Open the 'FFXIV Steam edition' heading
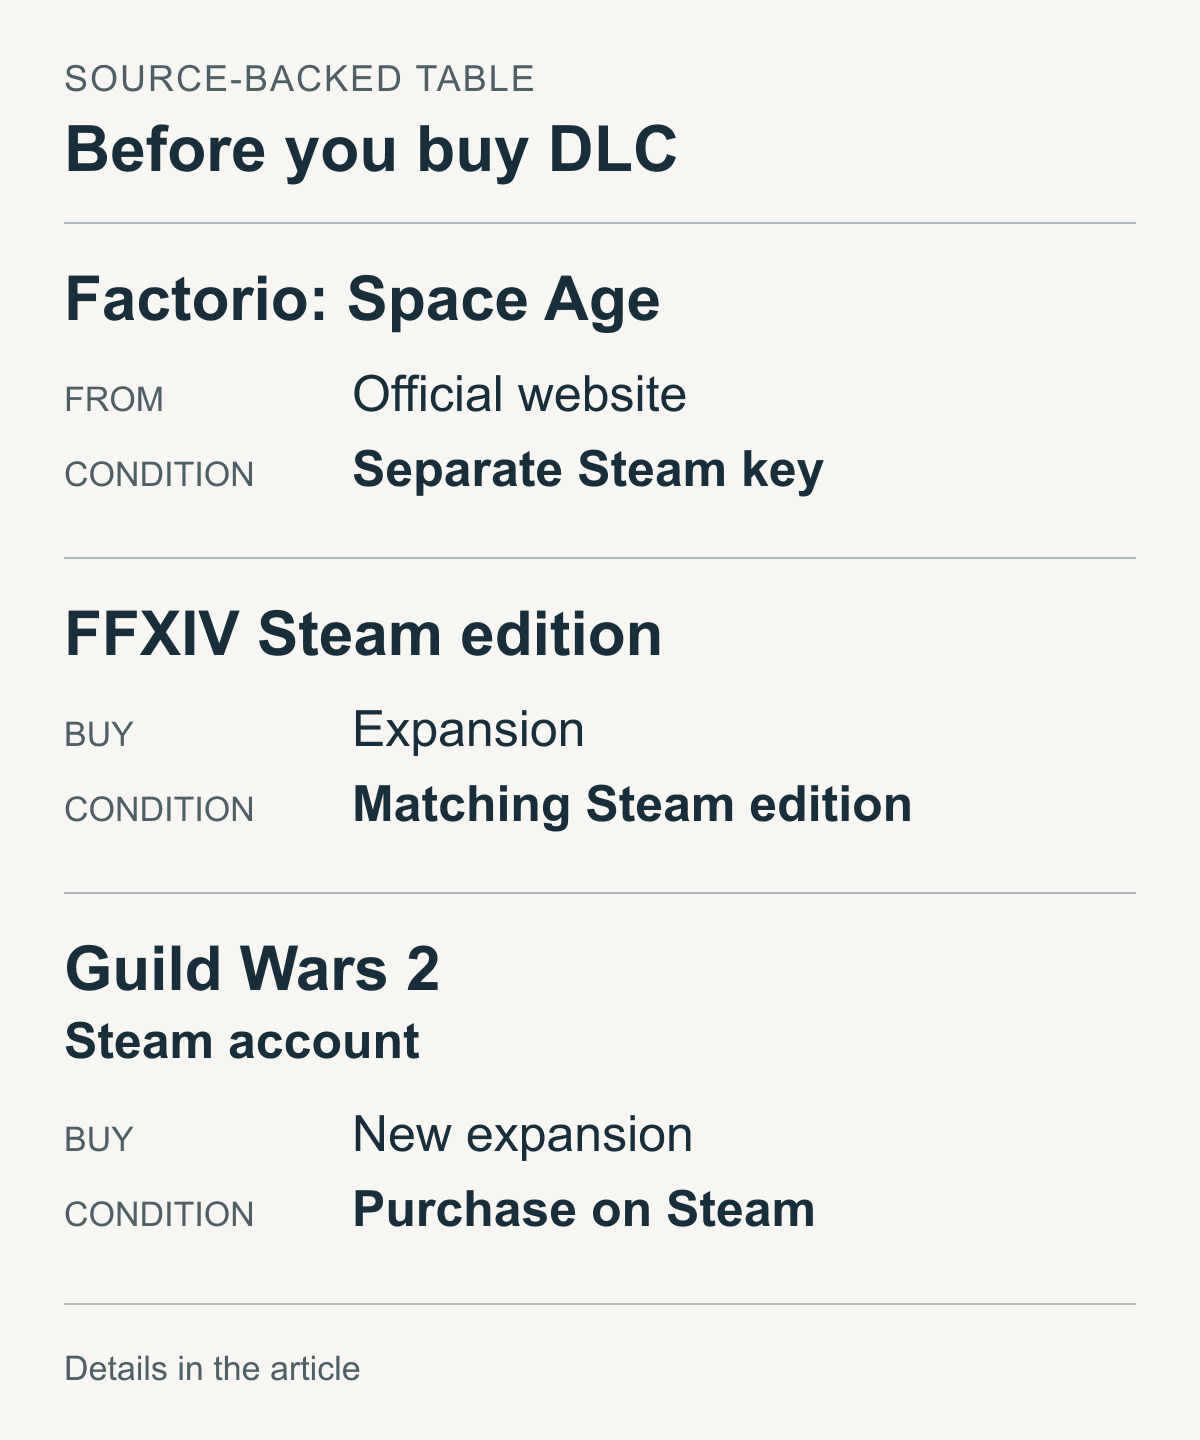The height and width of the screenshot is (1440, 1200). tap(363, 635)
